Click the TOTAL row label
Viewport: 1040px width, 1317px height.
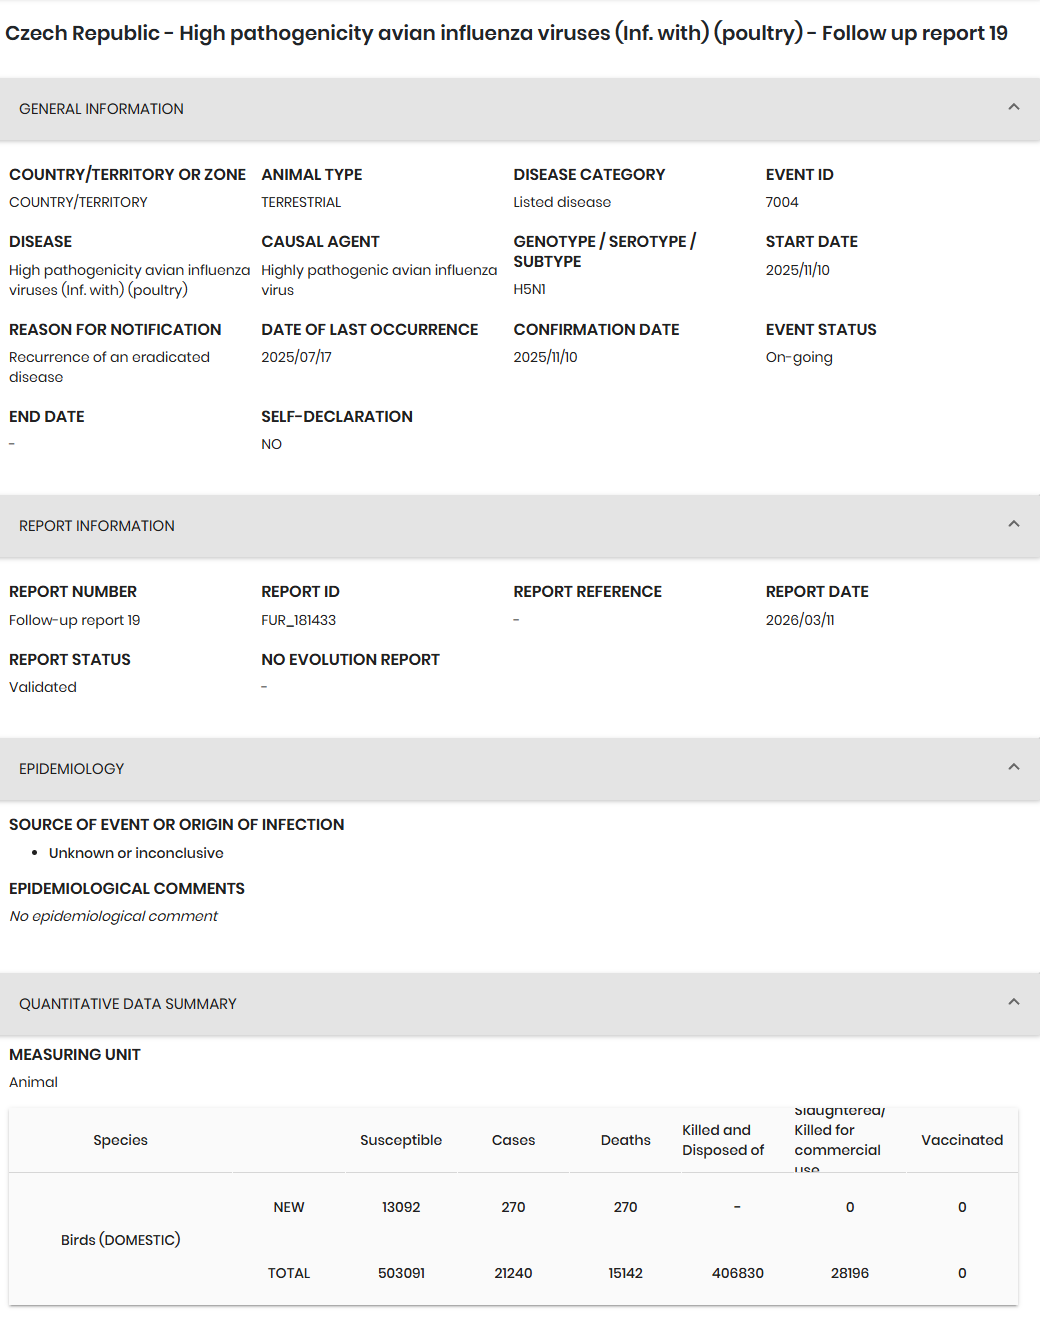(x=289, y=1273)
